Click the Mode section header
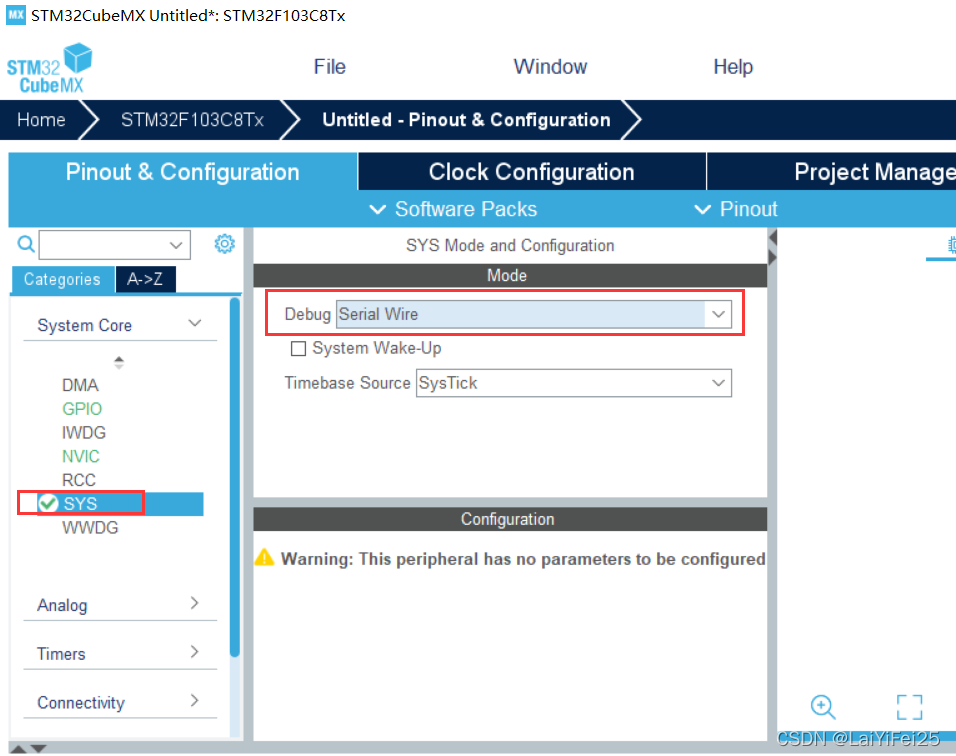Screen dimensions: 956x756 point(510,276)
